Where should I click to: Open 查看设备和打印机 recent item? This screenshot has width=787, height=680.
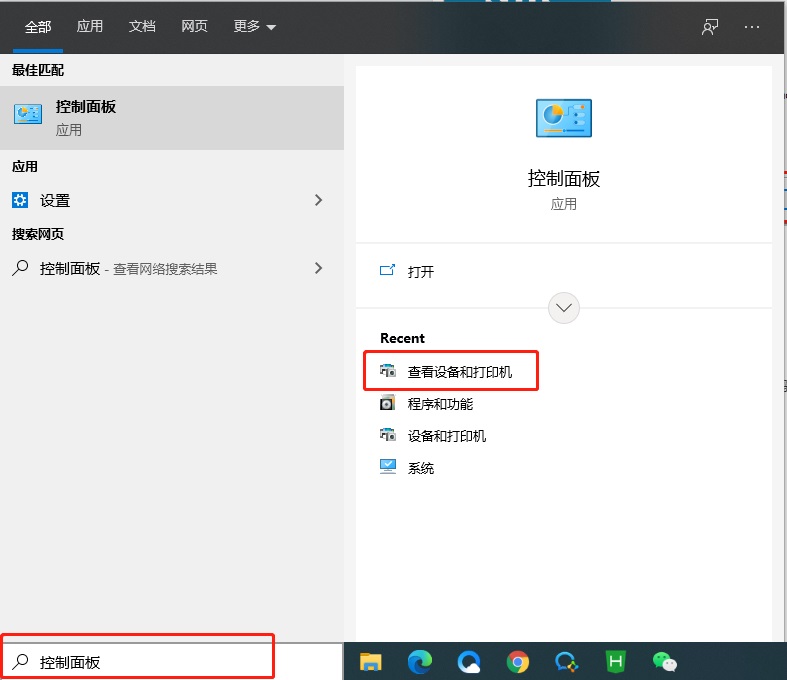460,372
